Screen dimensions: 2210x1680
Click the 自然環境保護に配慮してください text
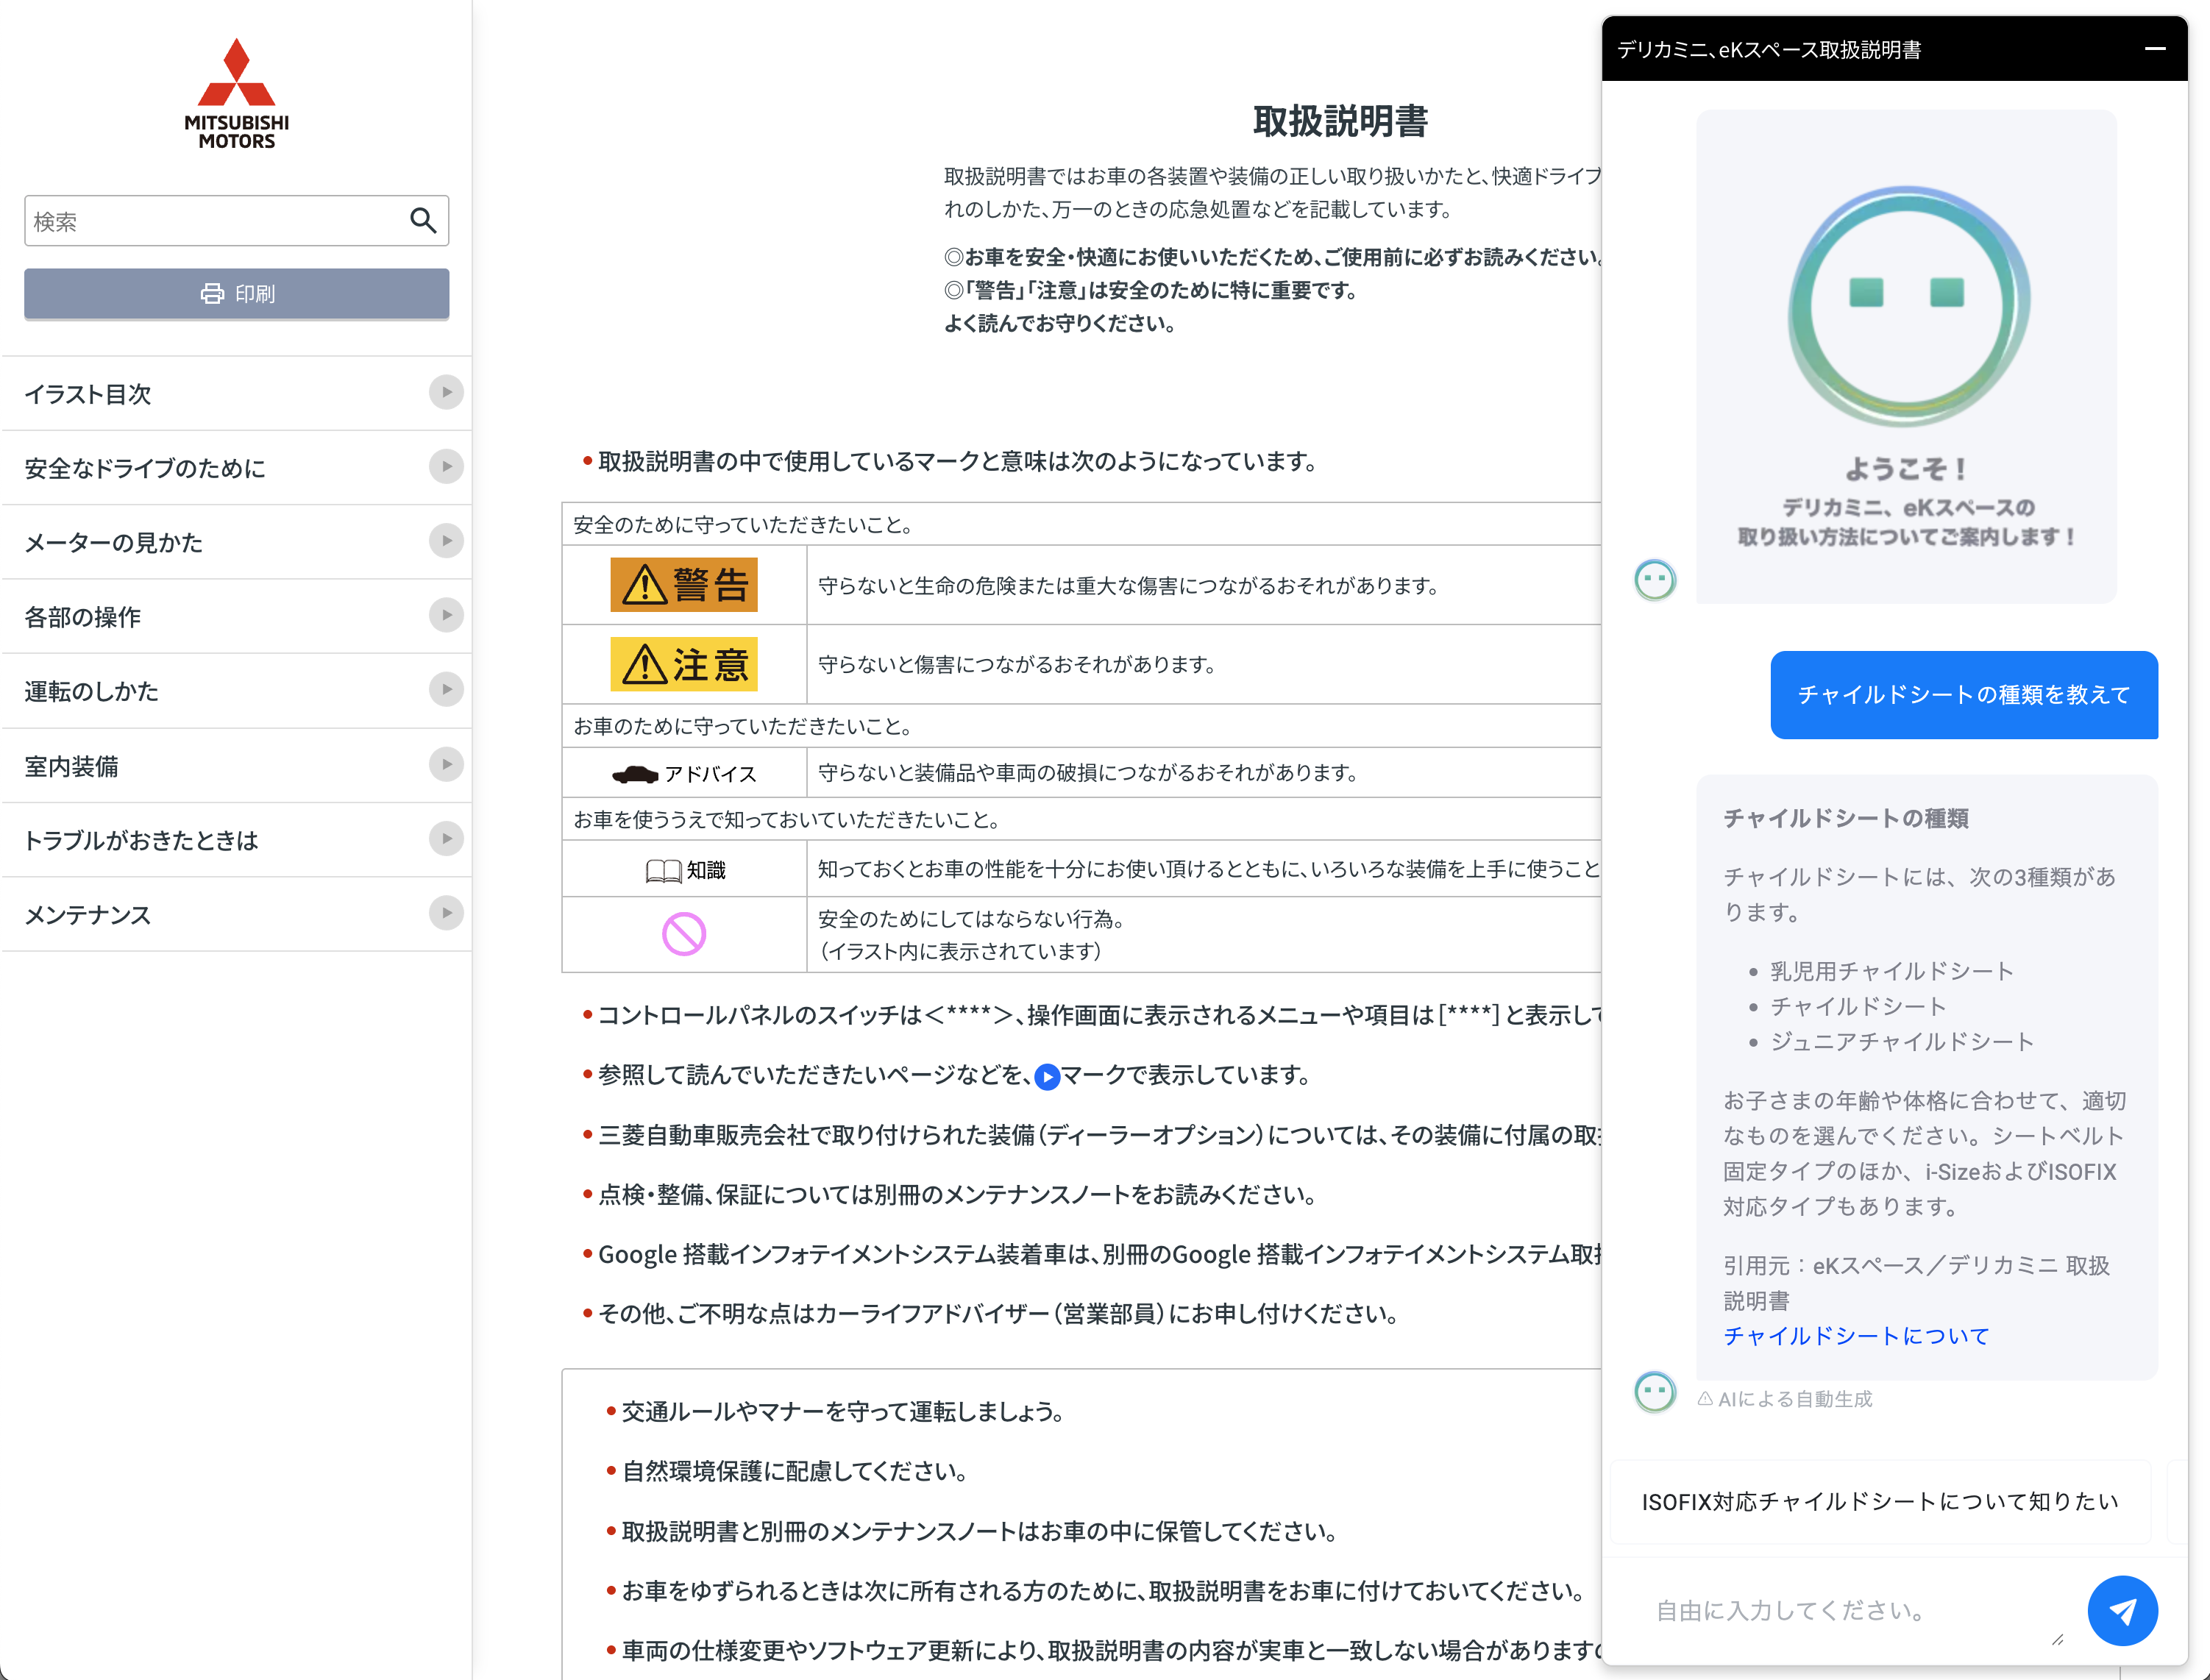(x=795, y=1471)
